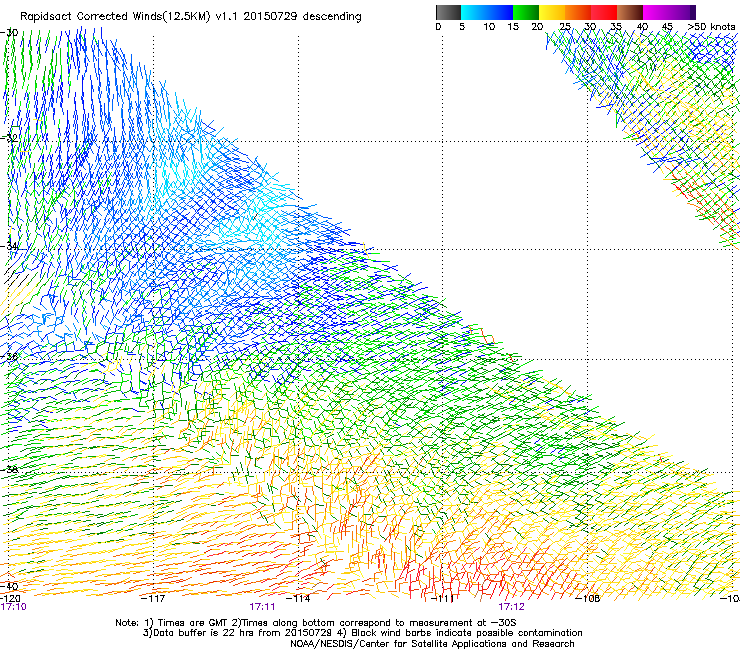Click the latitude axis label '-34'
The width and height of the screenshot is (740, 650).
click(x=9, y=246)
